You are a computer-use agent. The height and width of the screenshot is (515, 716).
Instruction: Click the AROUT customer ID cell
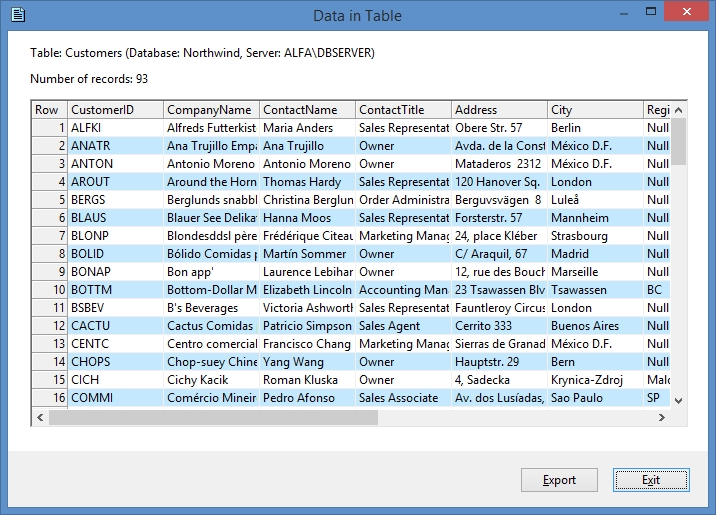coord(115,182)
